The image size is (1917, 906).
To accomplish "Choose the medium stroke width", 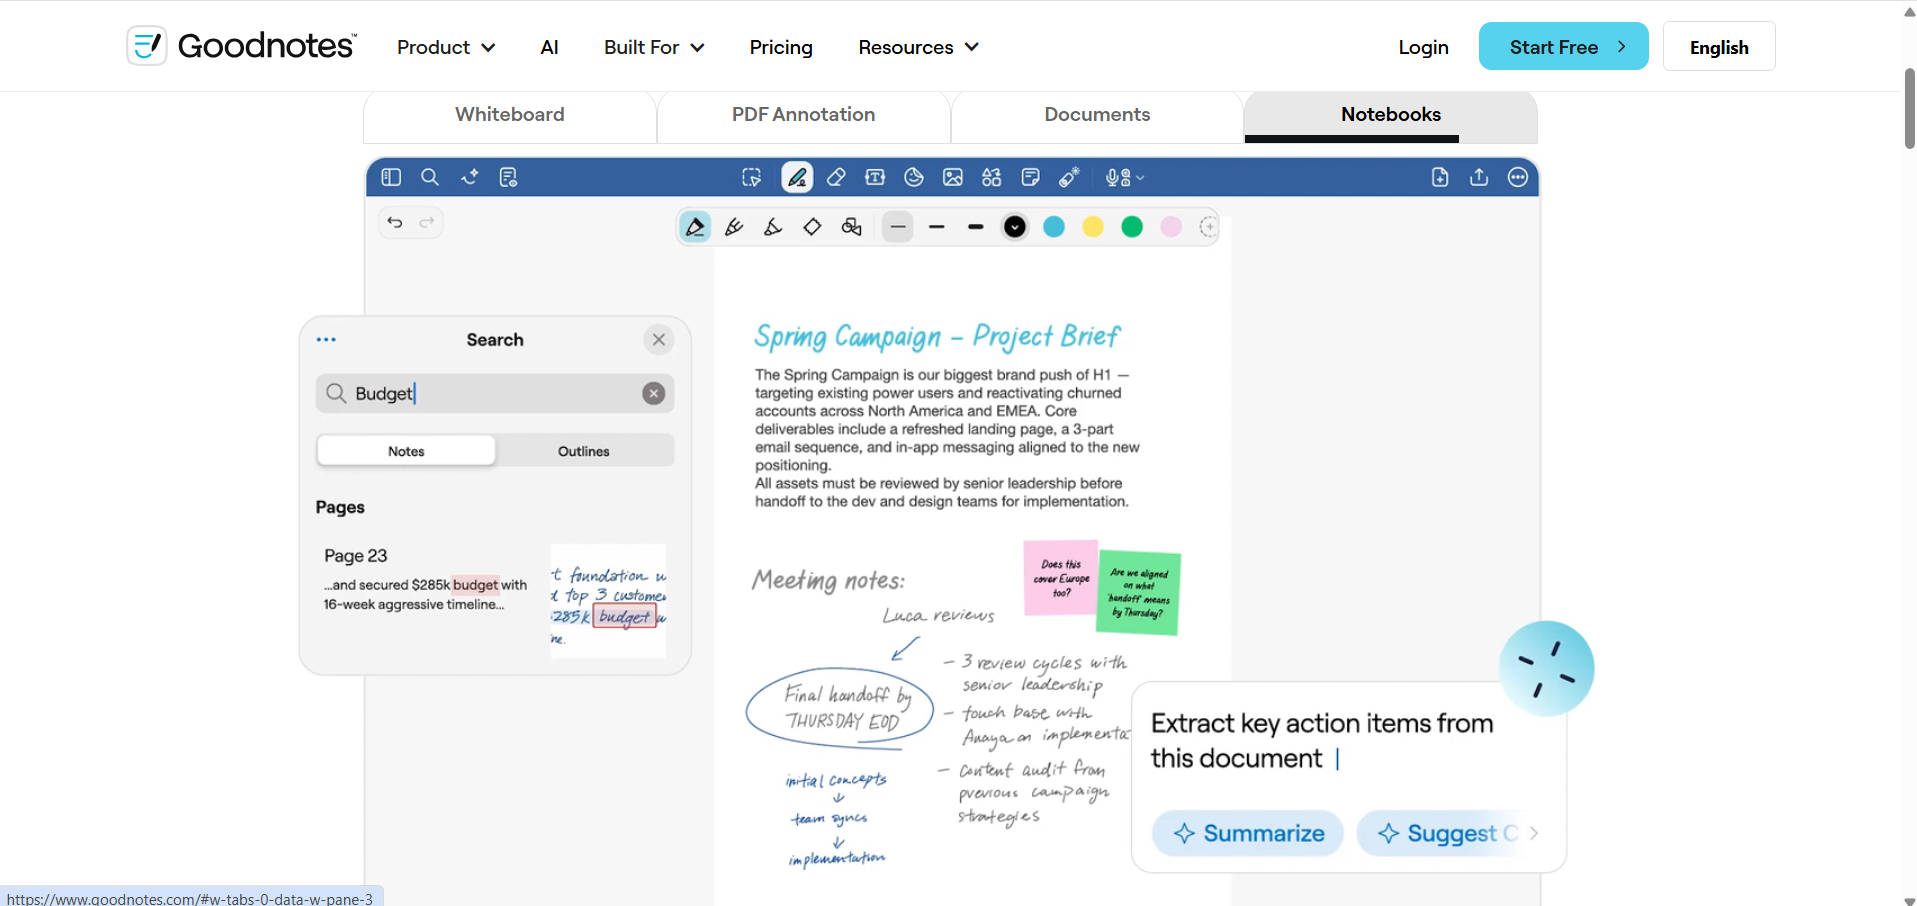I will pos(937,227).
